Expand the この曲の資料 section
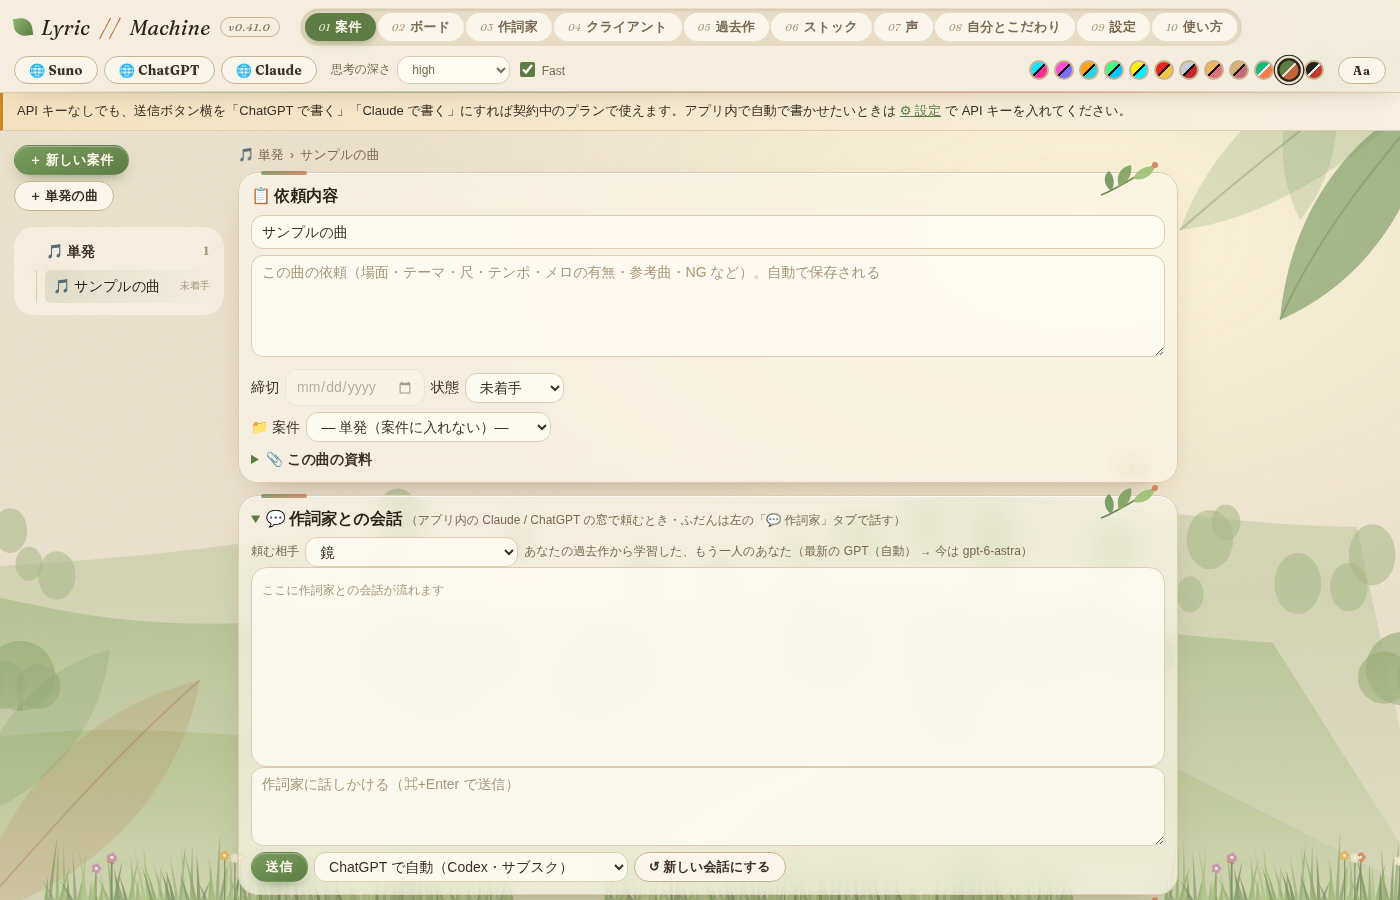Viewport: 1400px width, 900px height. (312, 460)
